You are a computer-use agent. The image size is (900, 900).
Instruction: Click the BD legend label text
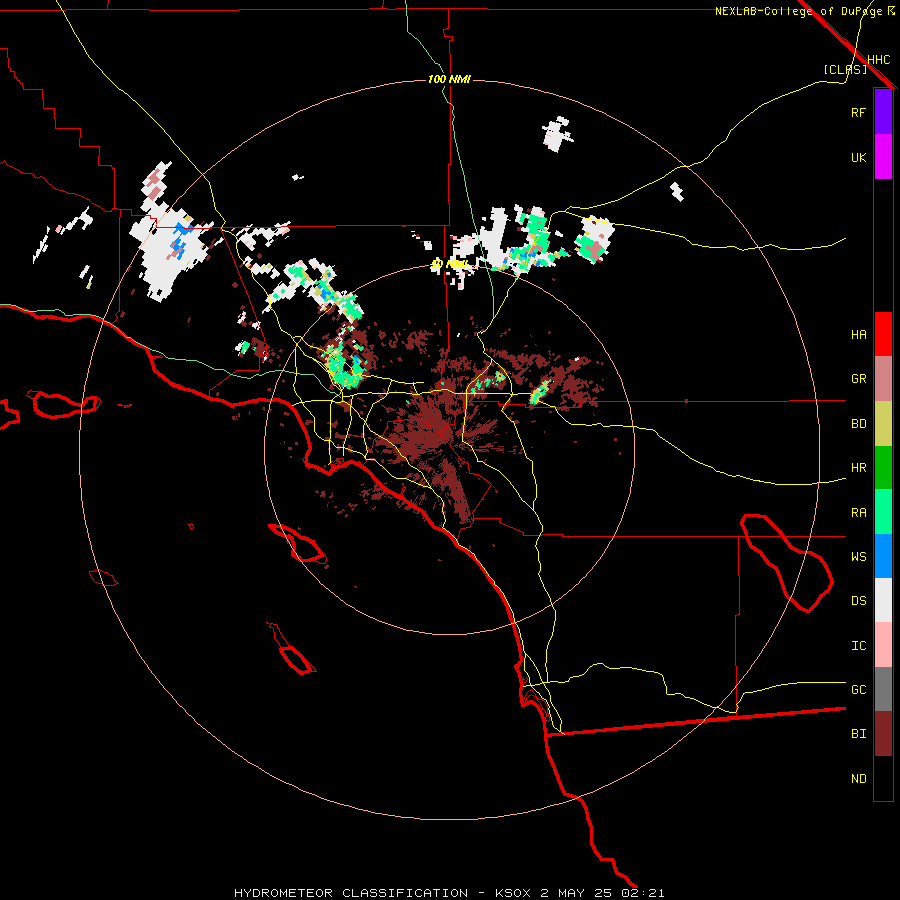(x=858, y=424)
